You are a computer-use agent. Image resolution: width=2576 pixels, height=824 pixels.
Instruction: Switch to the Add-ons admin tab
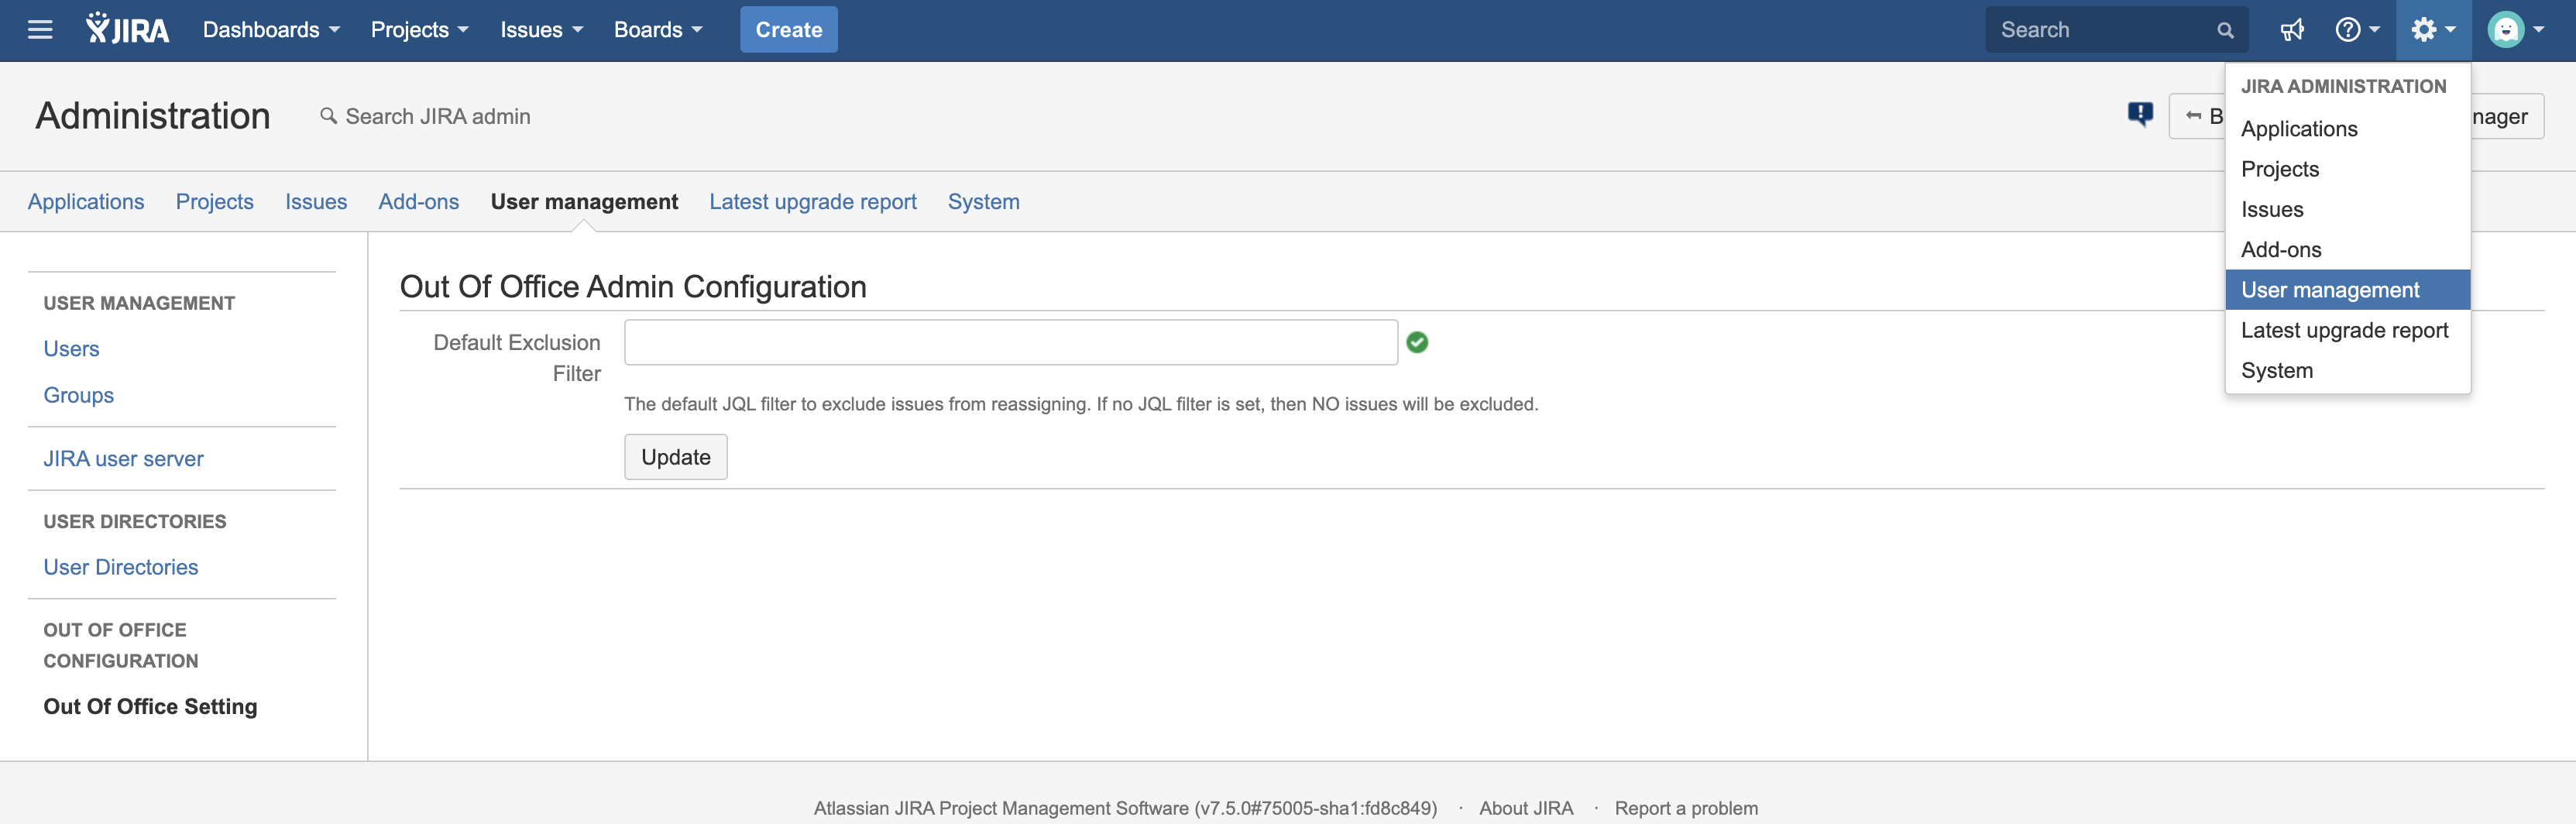(x=418, y=202)
